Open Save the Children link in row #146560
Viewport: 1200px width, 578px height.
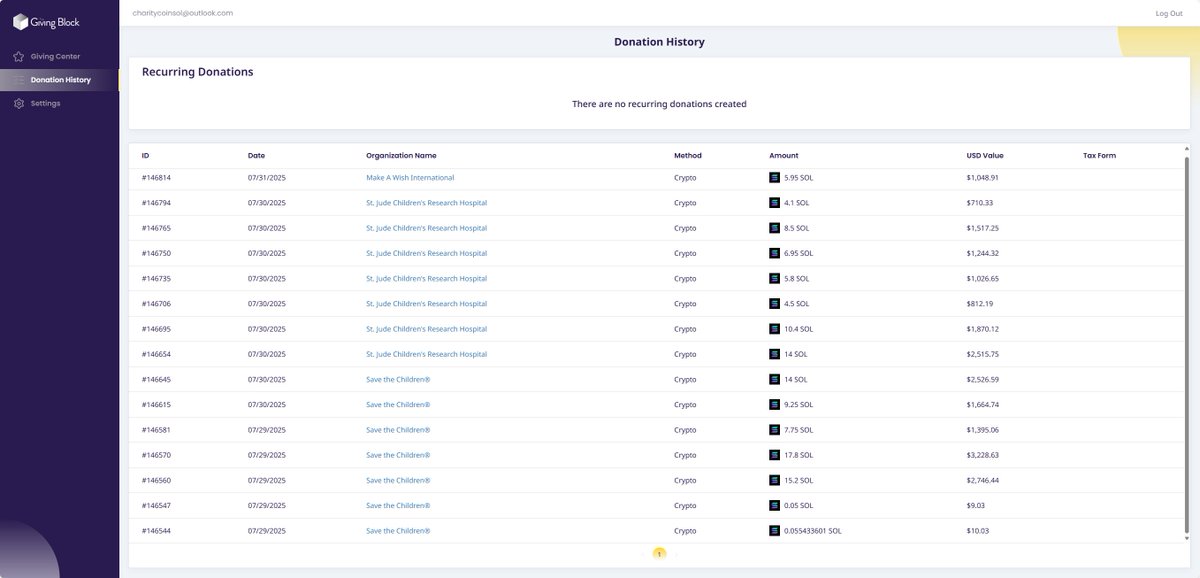[398, 480]
